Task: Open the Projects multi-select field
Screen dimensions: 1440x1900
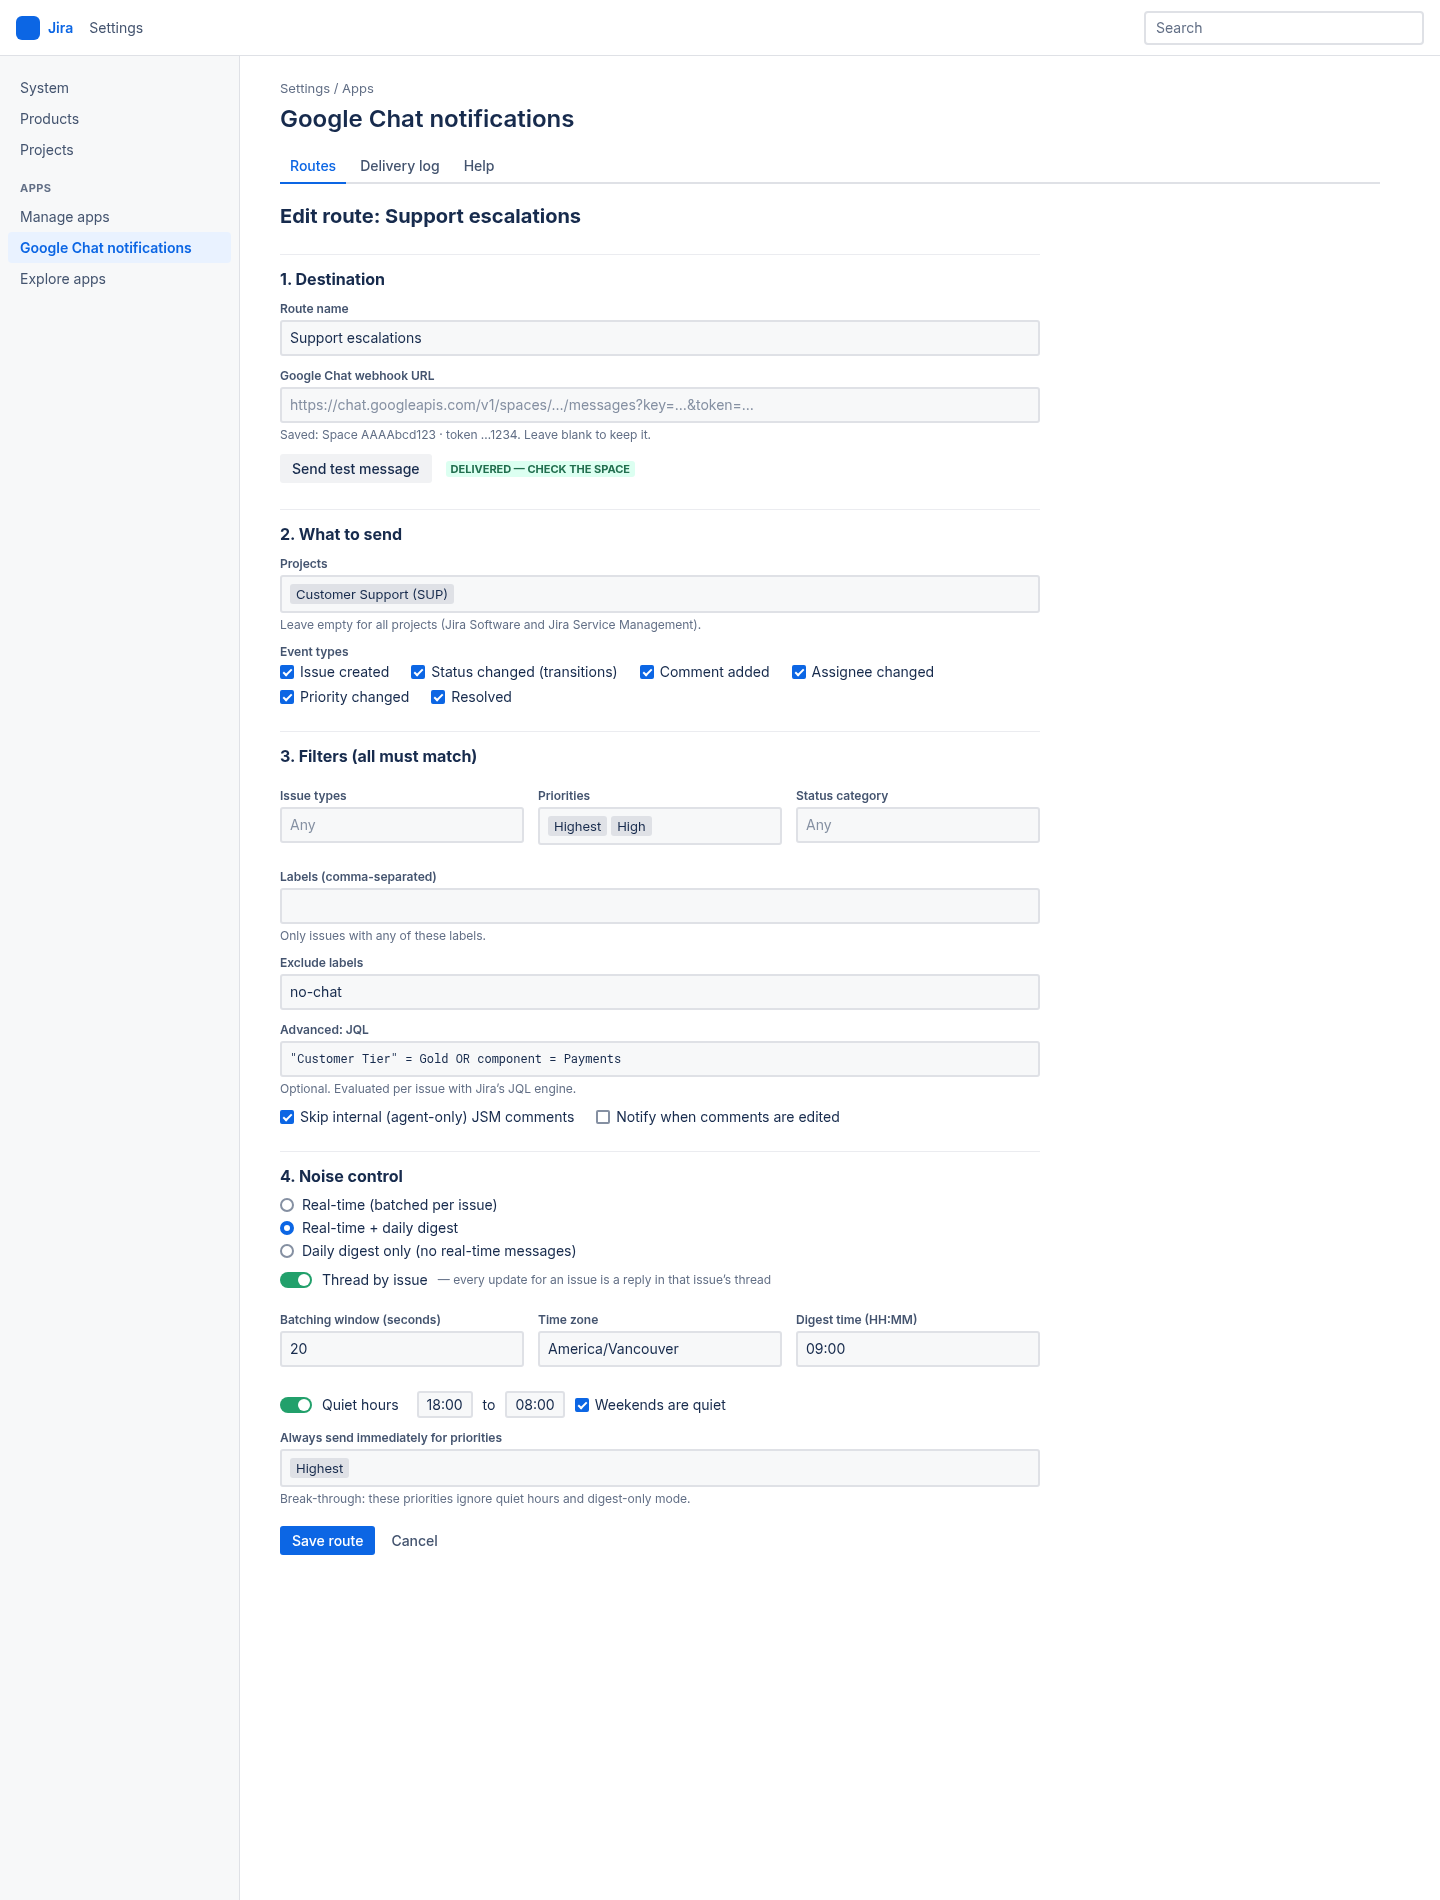Action: (x=660, y=594)
